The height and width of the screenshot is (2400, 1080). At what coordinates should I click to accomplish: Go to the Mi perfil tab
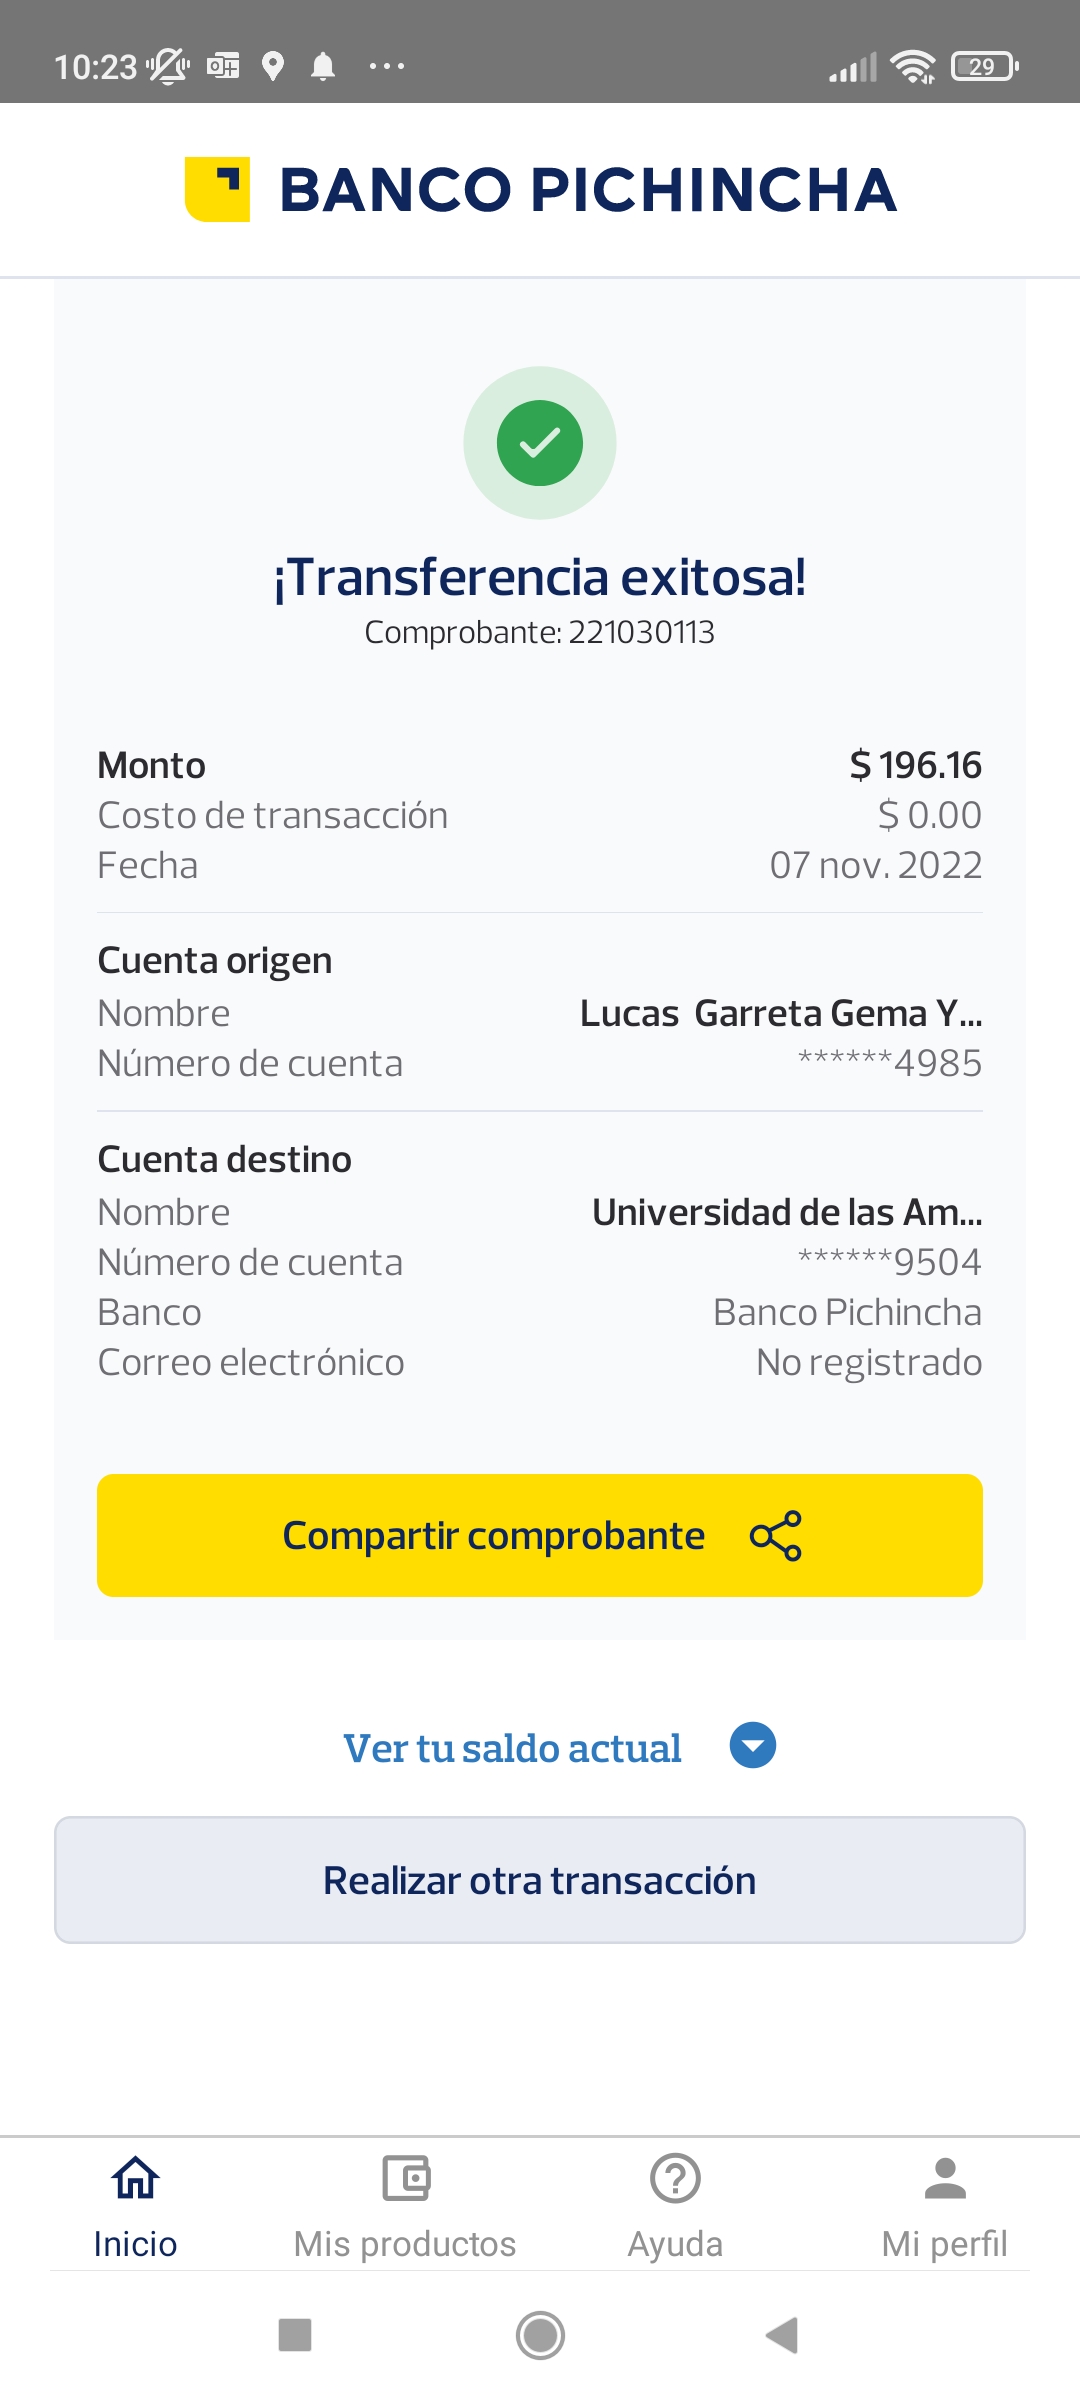pos(945,2244)
